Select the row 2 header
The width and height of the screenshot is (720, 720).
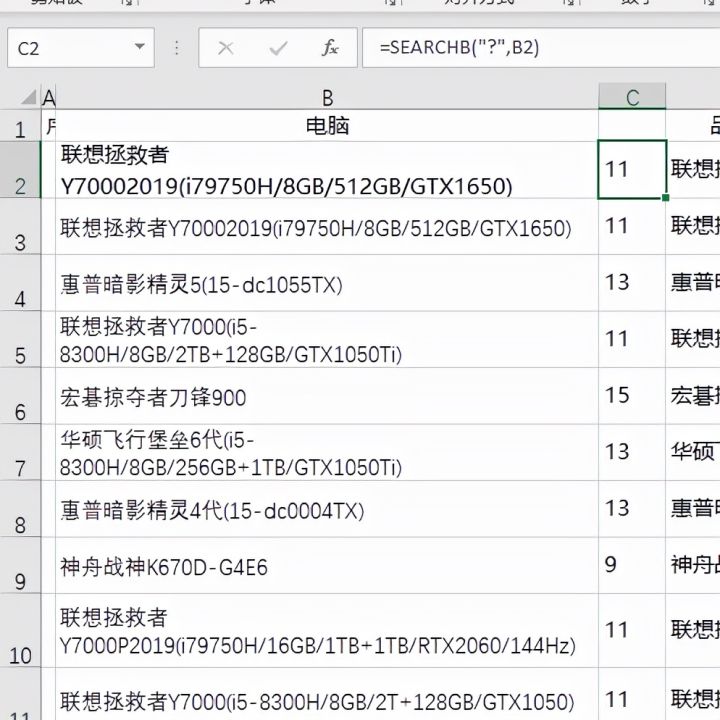coord(20,170)
